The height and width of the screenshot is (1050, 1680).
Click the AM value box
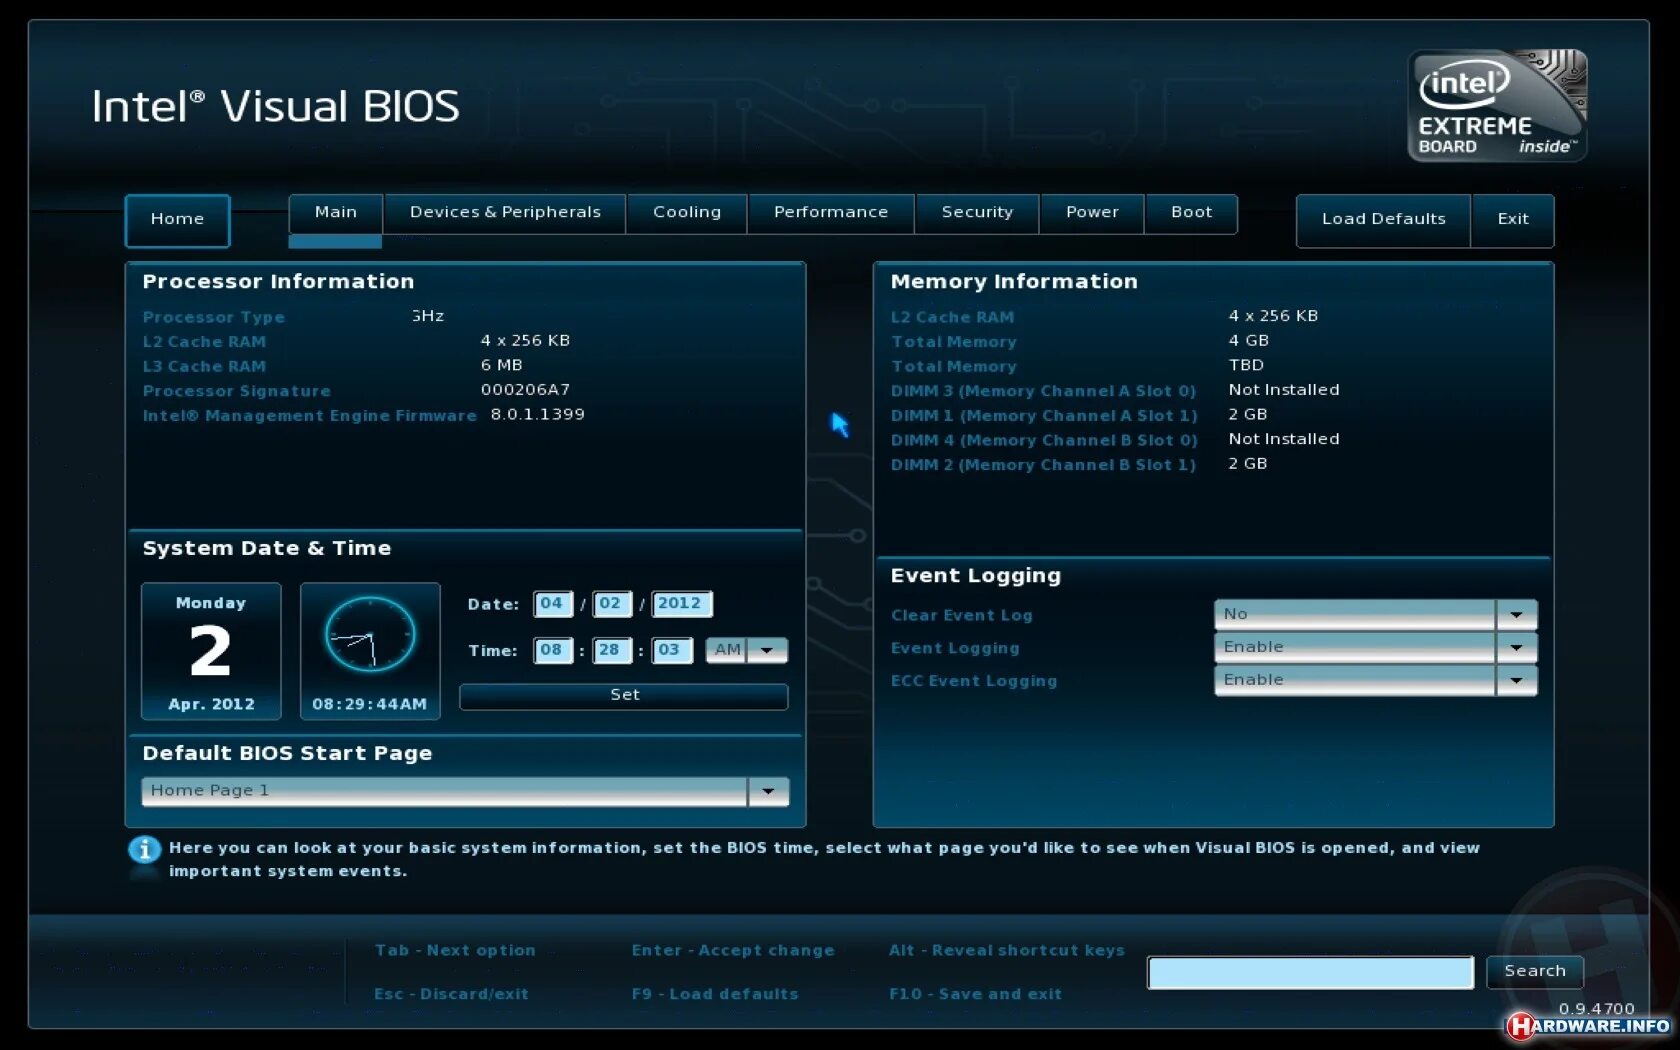tap(727, 651)
